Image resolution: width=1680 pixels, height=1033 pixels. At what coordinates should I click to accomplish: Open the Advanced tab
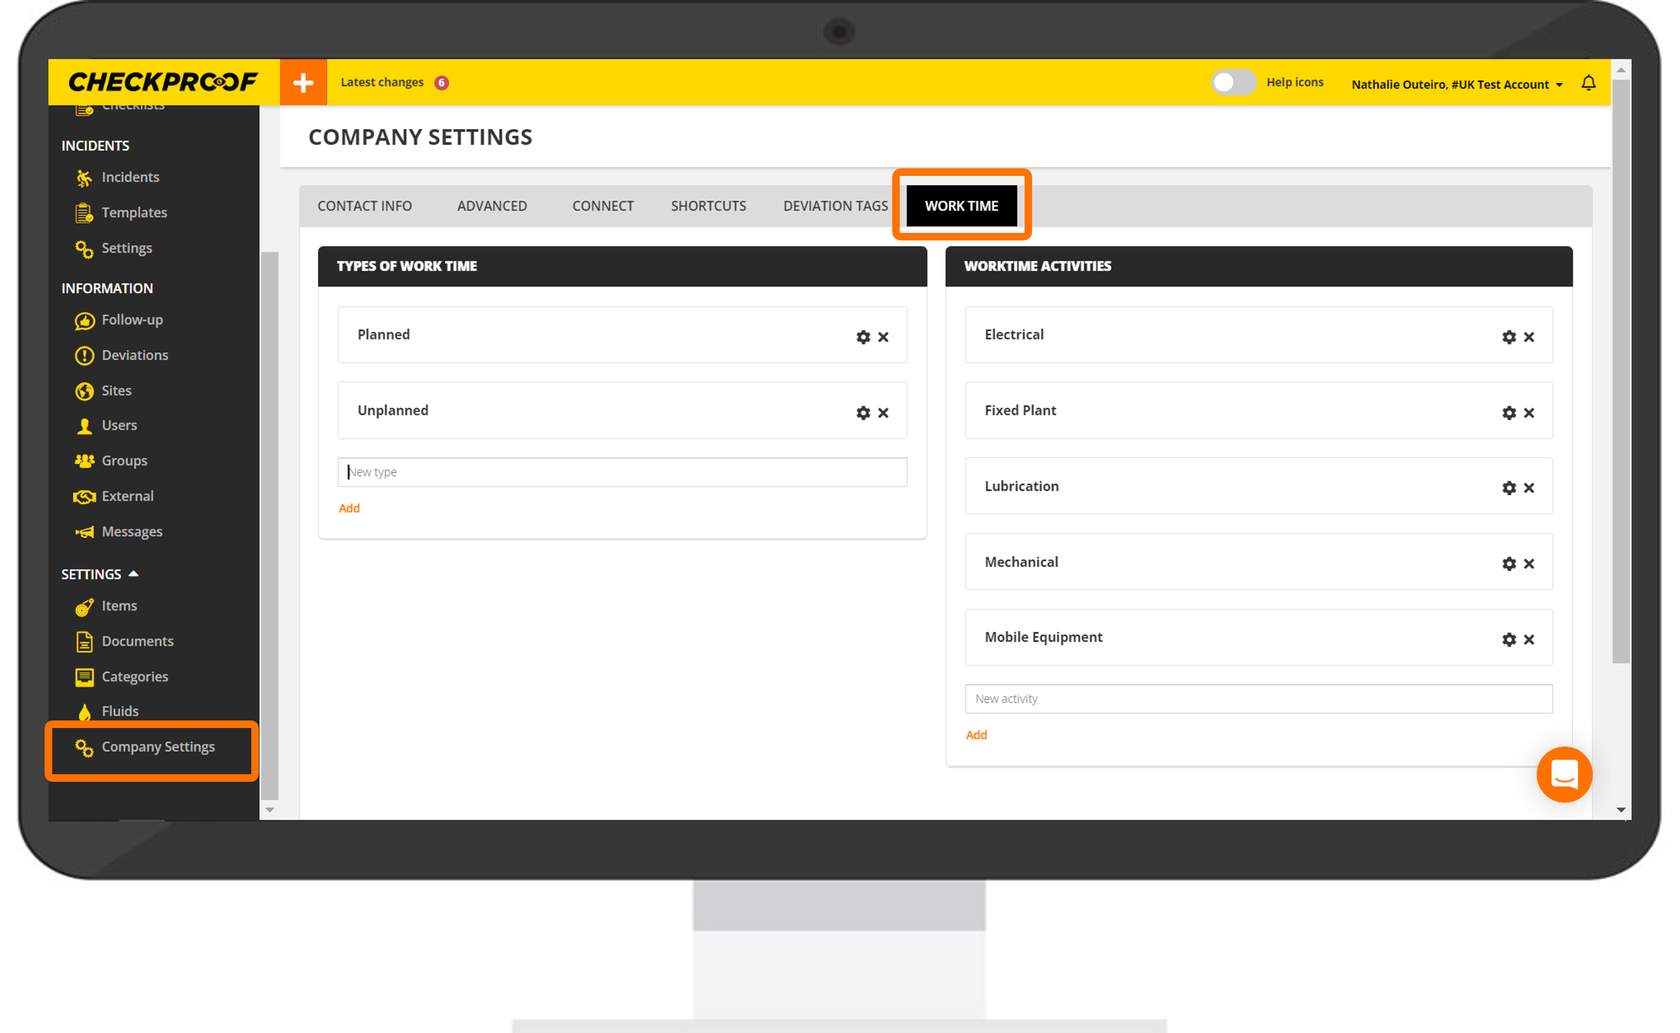492,206
